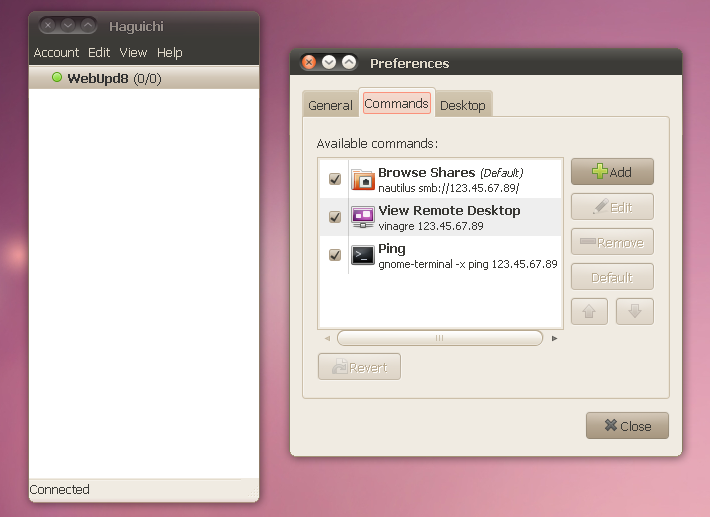Viewport: 710px width, 517px height.
Task: Click the Revert button
Action: [x=359, y=367]
